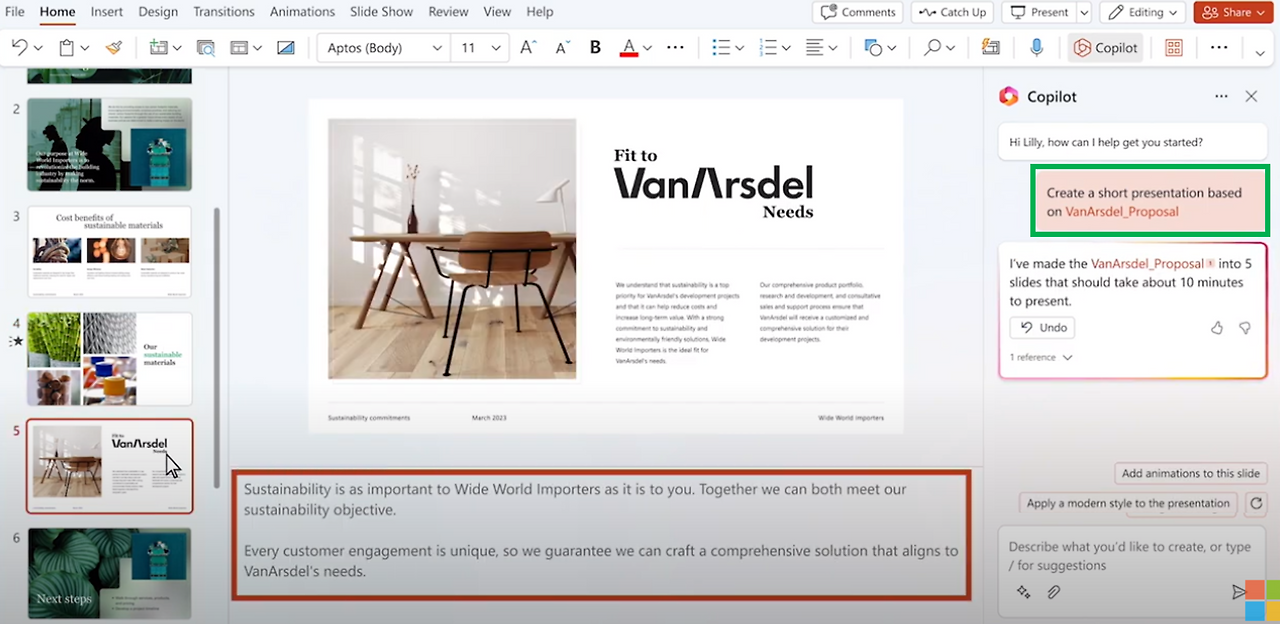Open the Paste options dropdown arrow
The image size is (1280, 624).
(85, 48)
